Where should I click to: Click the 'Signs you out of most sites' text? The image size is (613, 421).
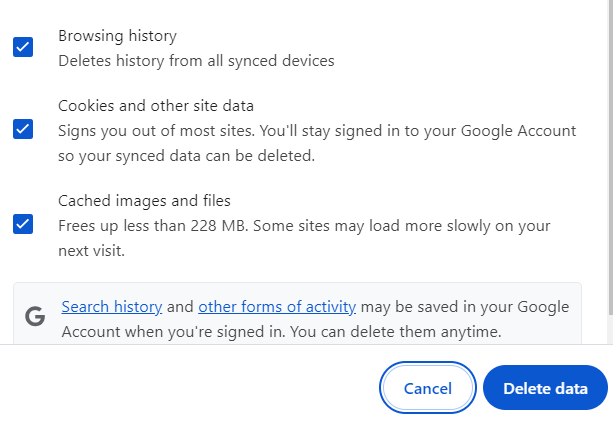point(156,131)
